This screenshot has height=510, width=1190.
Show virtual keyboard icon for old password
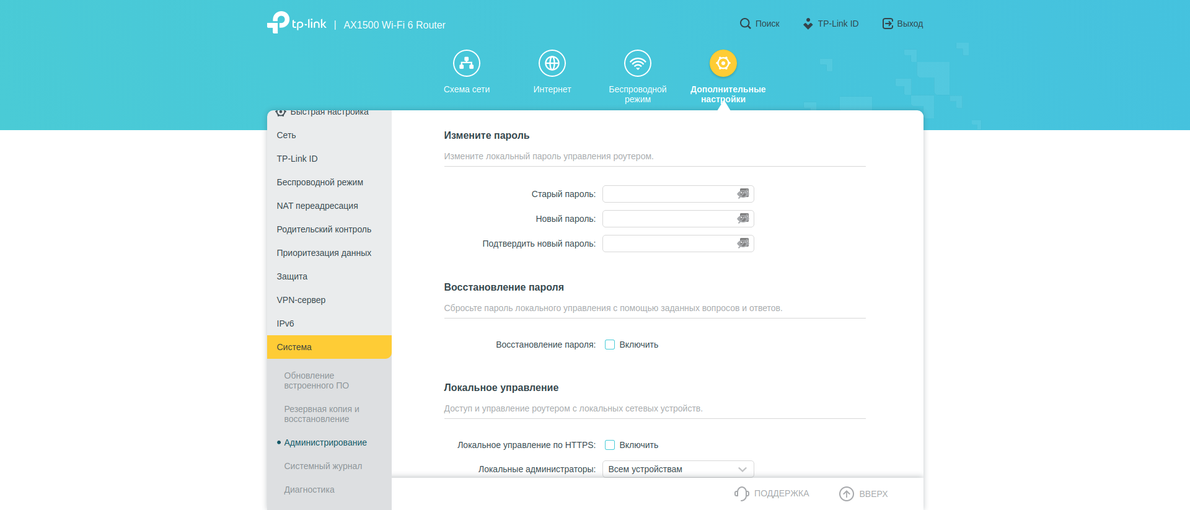coord(743,194)
